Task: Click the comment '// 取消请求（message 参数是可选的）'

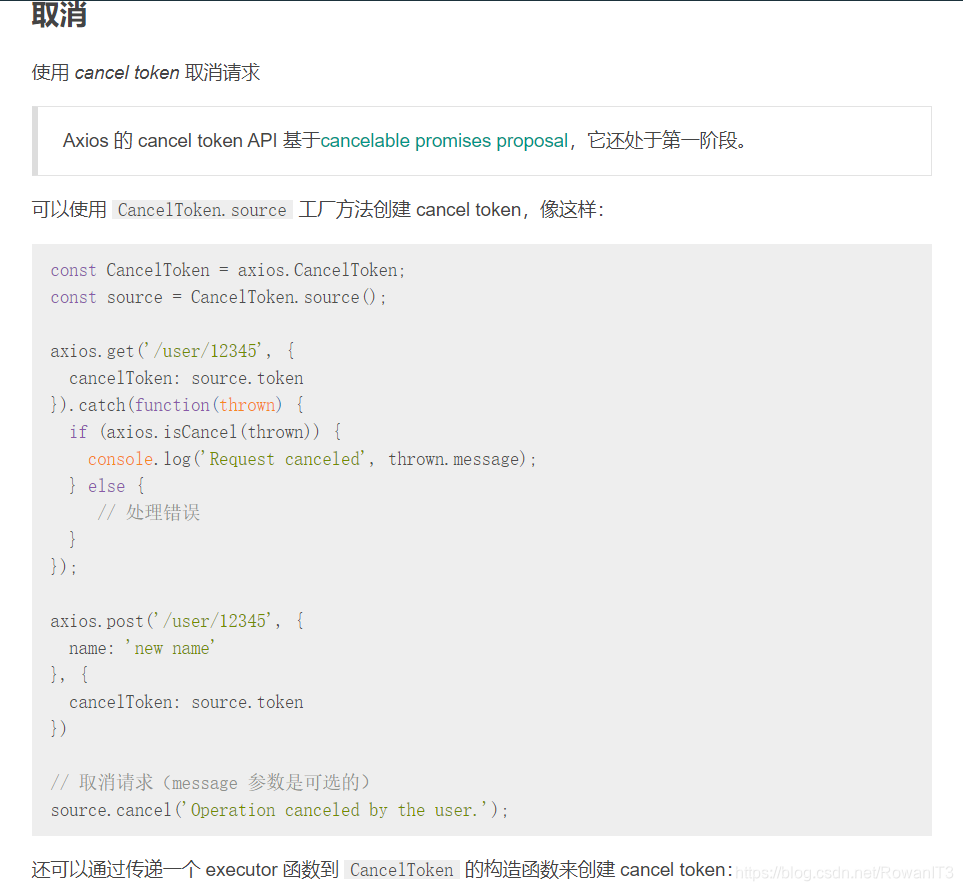Action: (x=210, y=783)
